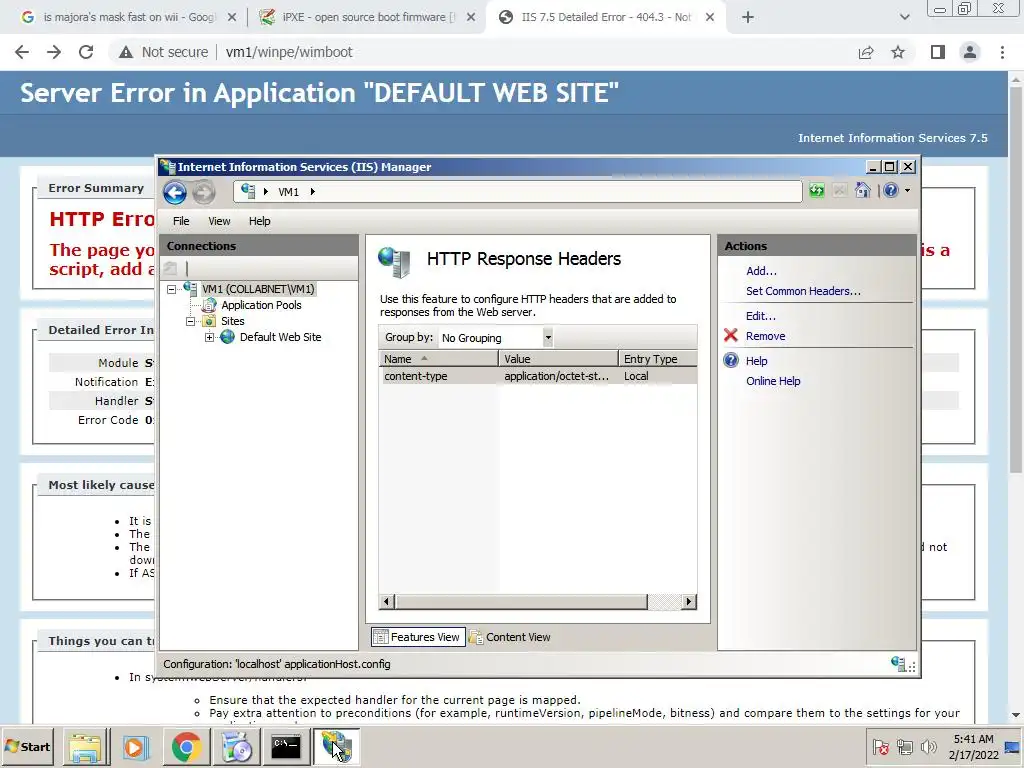
Task: Click the Connections toolbar icon
Action: click(170, 268)
